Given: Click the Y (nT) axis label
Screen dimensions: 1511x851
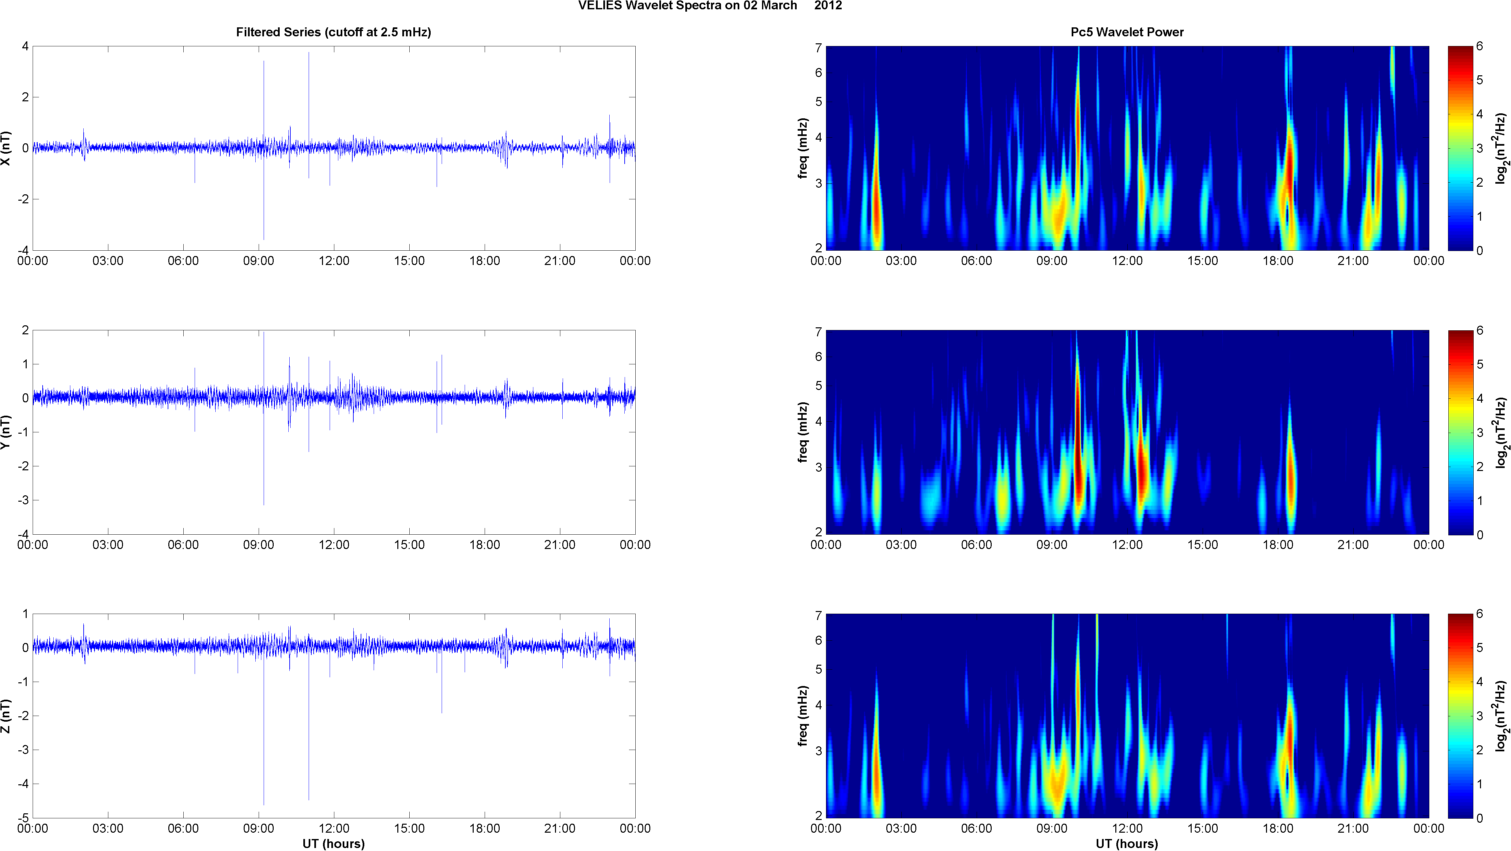Looking at the screenshot, I should coord(7,432).
